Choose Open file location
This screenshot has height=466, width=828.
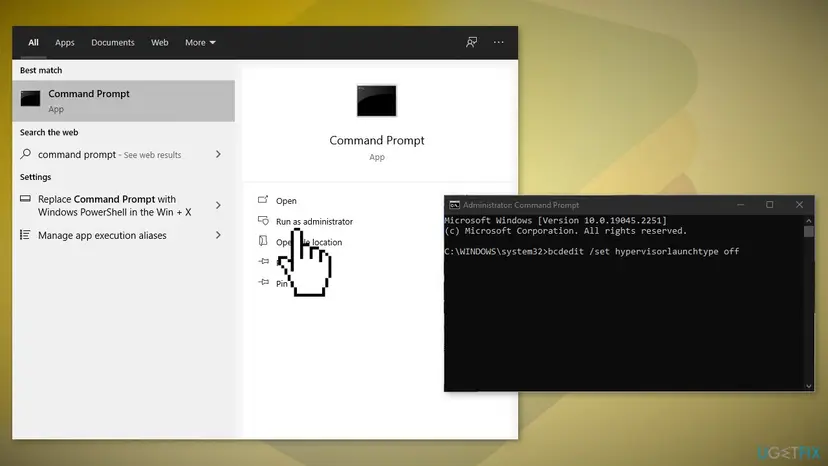309,242
